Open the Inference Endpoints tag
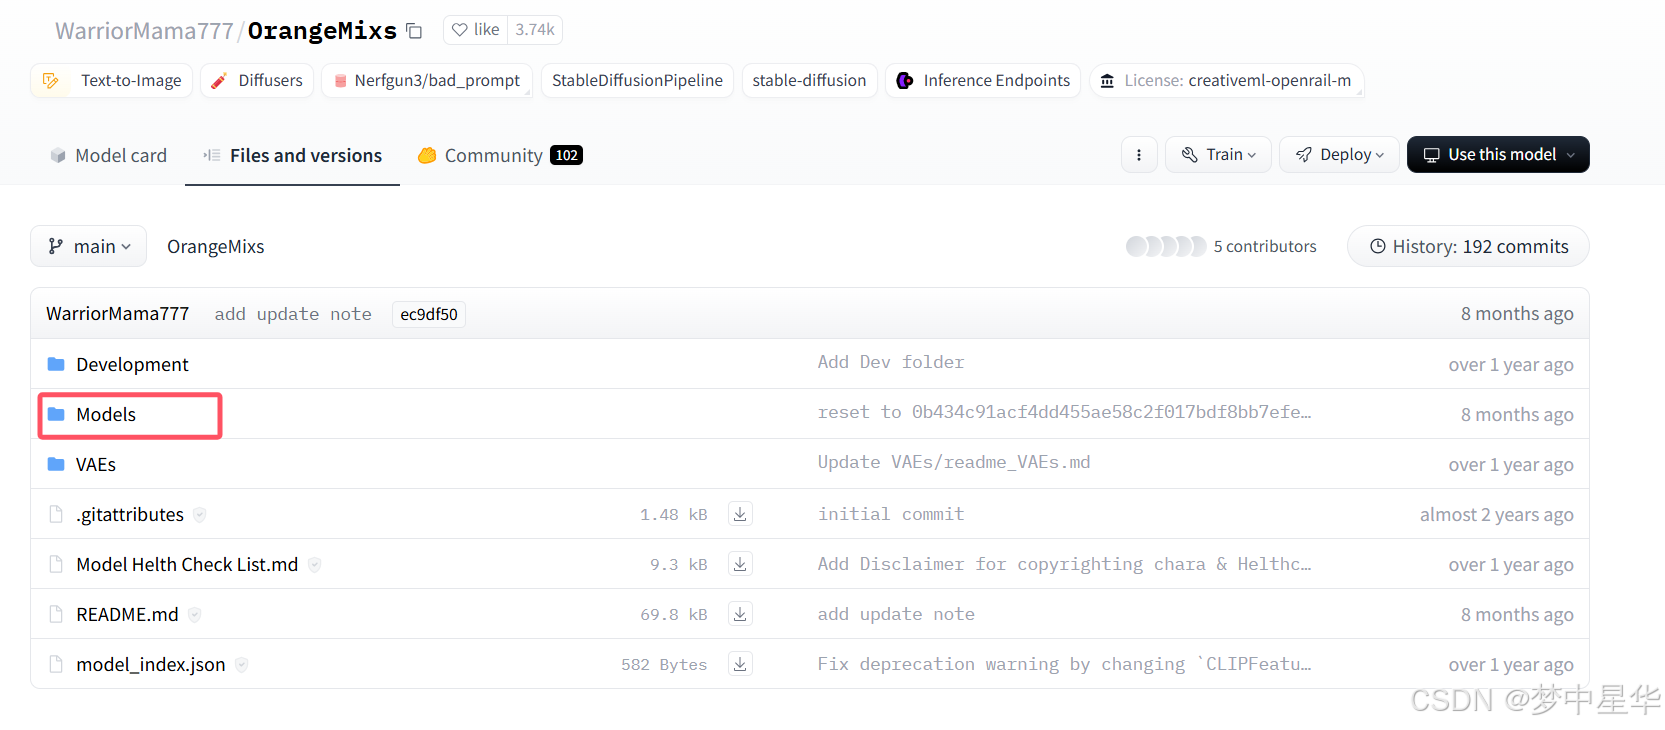1665x730 pixels. [983, 80]
